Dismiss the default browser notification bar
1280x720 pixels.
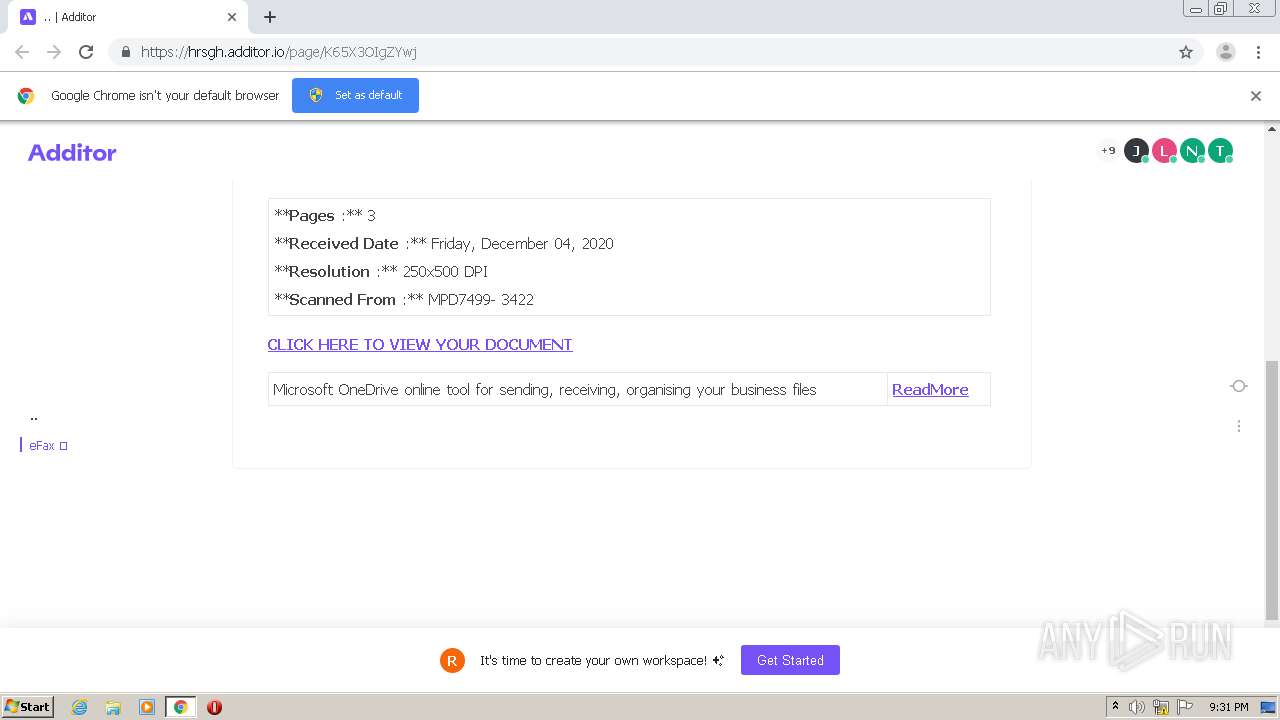[x=1256, y=96]
